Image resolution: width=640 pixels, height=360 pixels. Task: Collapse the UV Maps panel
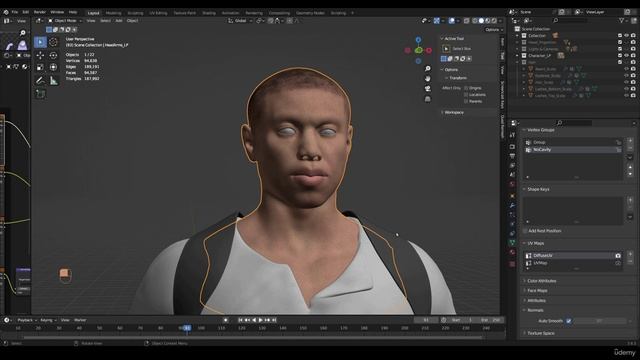(535, 243)
